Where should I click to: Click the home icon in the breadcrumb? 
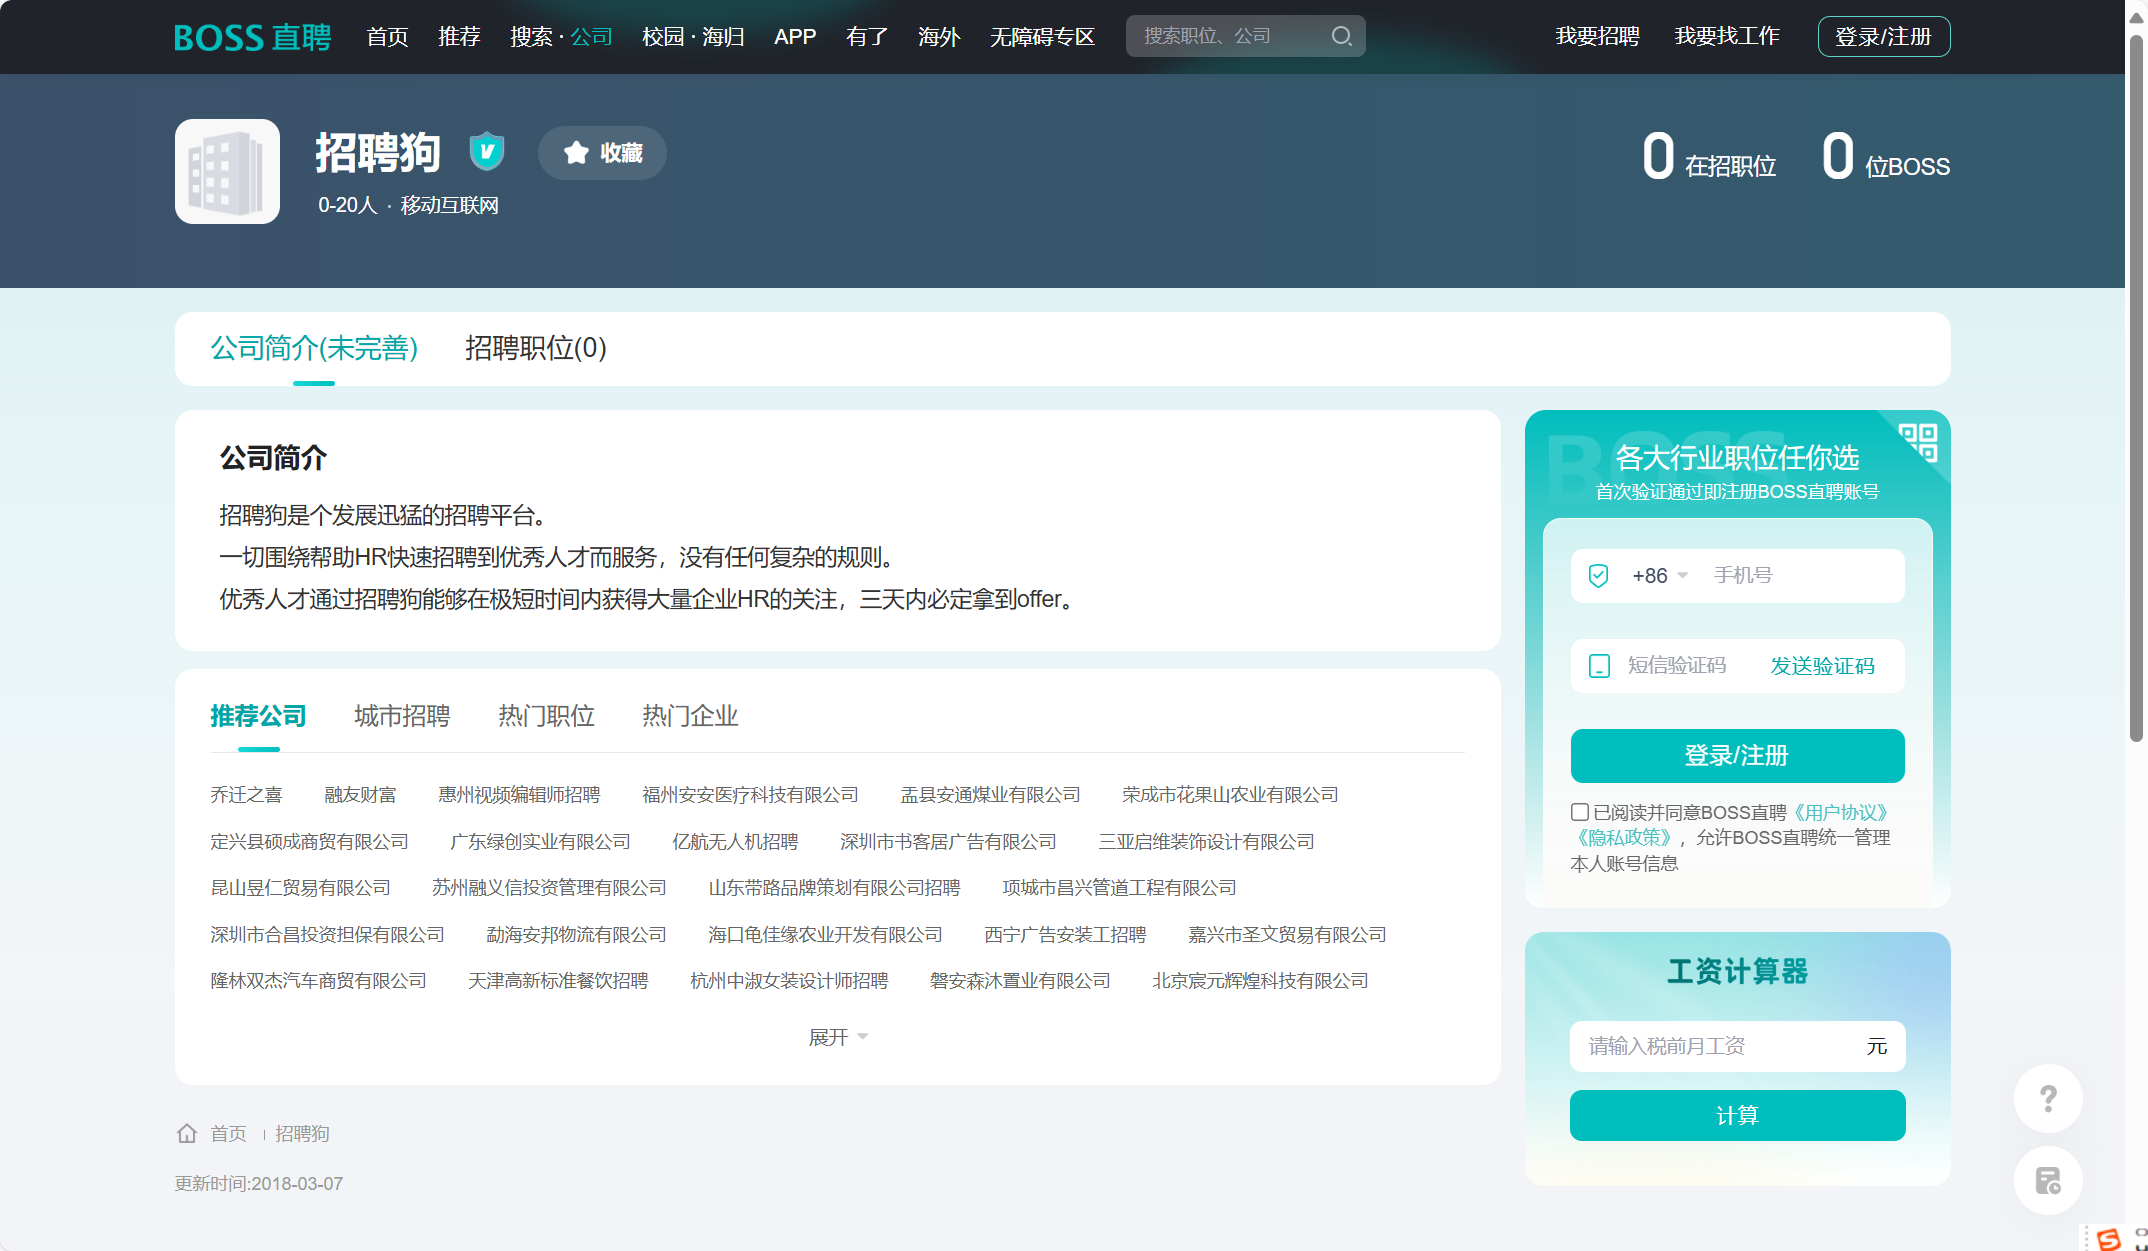pyautogui.click(x=186, y=1133)
